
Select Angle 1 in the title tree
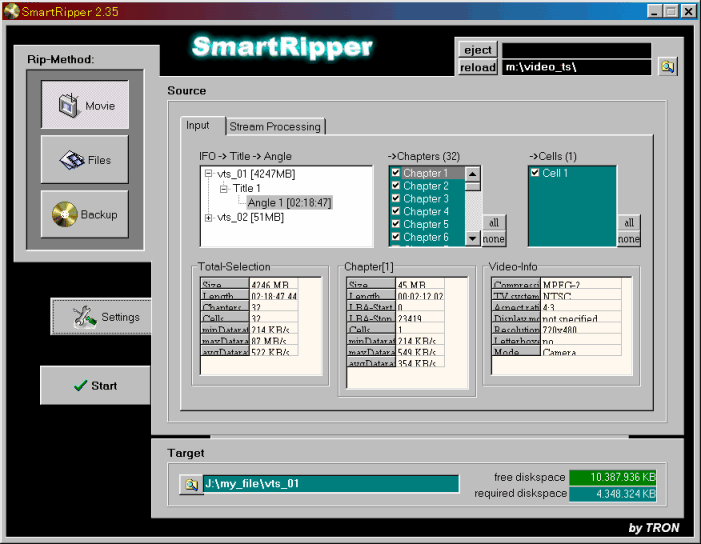pos(289,203)
